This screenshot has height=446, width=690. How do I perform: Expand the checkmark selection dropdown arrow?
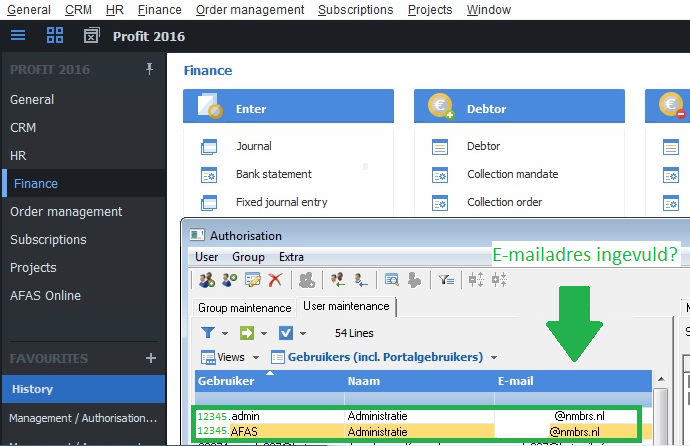click(303, 333)
